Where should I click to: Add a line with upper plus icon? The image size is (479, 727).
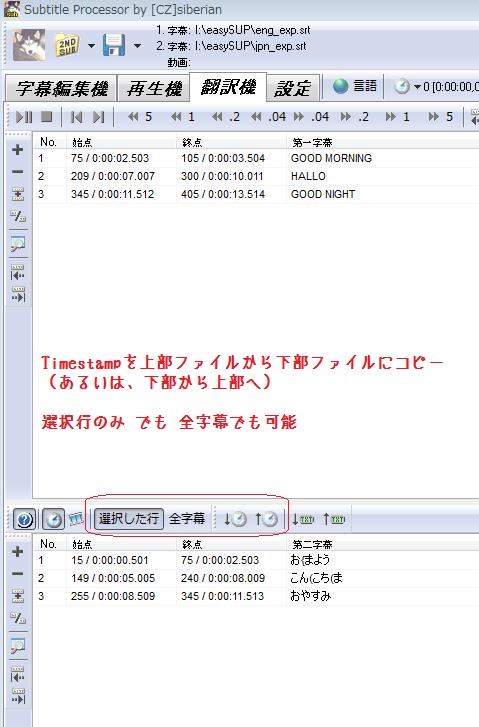[x=18, y=150]
